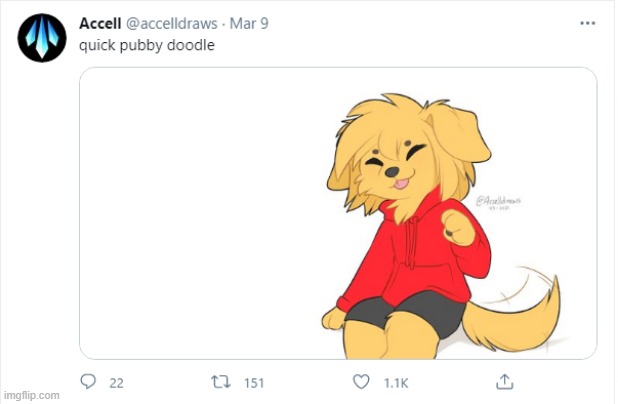Viewport: 618px width, 404px height.
Task: Click the 1.1K likes count
Action: coord(396,382)
